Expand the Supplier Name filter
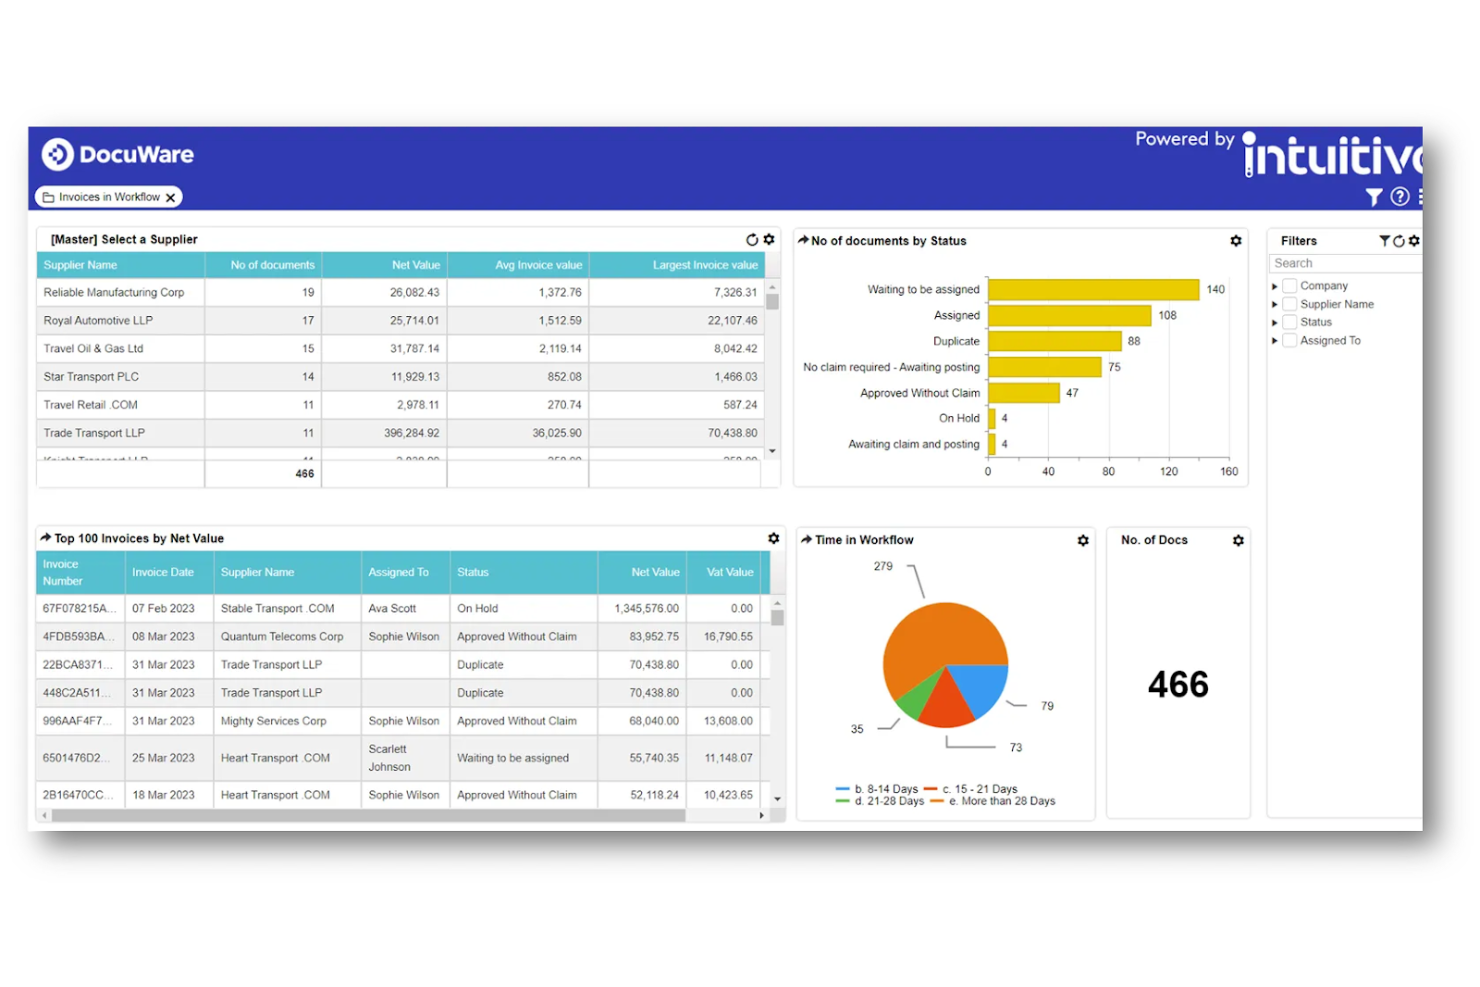Screen dimensions: 1480x987 coord(1276,303)
